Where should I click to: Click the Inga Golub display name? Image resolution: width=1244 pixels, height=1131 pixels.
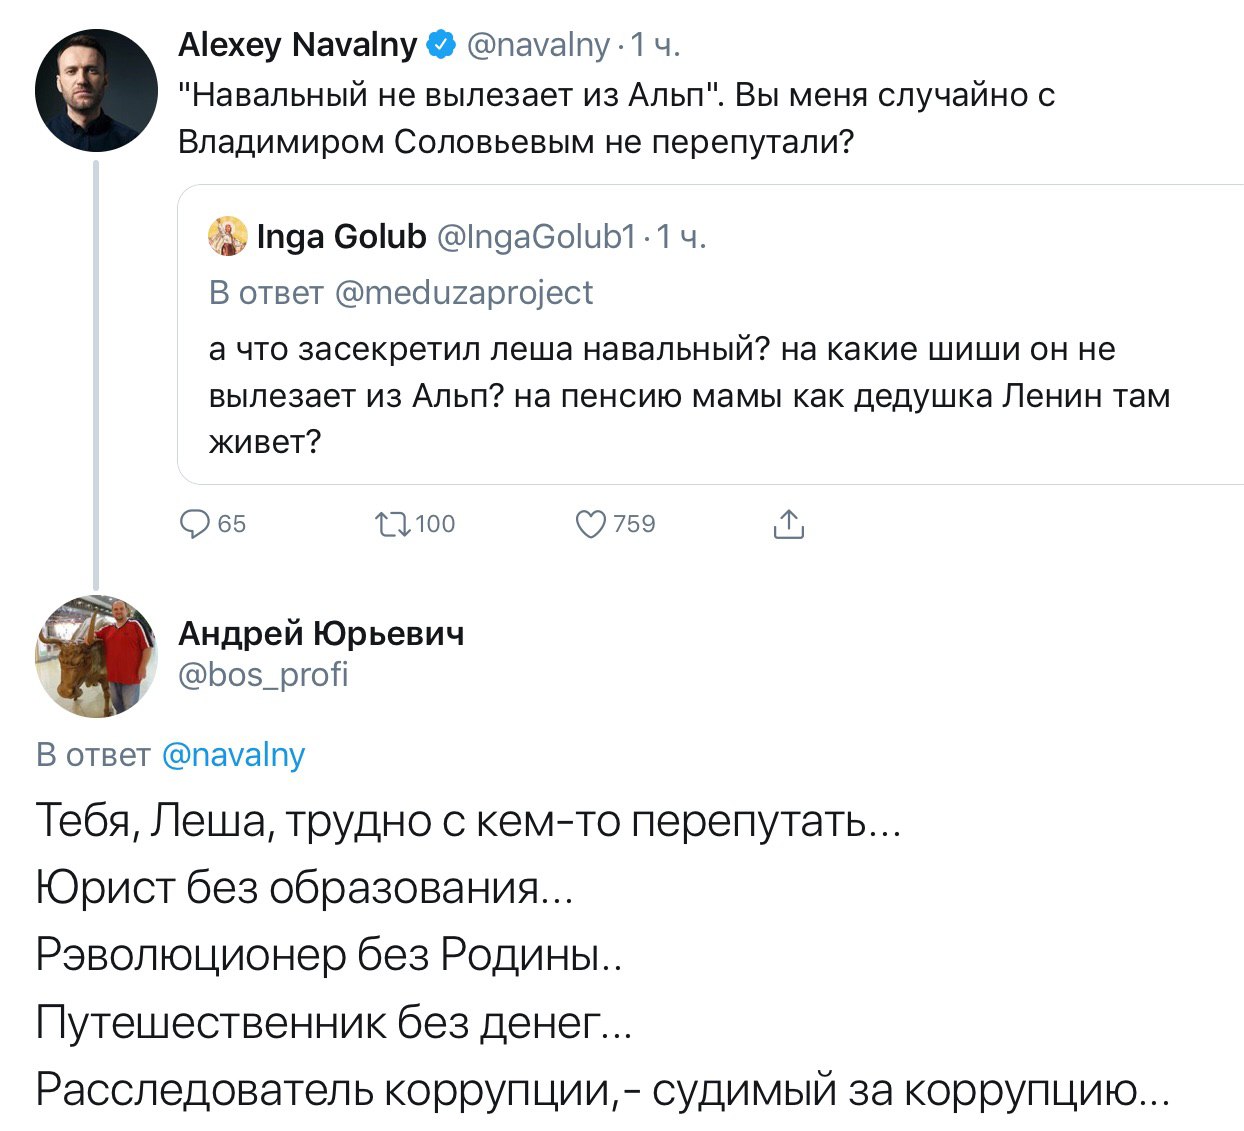click(x=341, y=236)
